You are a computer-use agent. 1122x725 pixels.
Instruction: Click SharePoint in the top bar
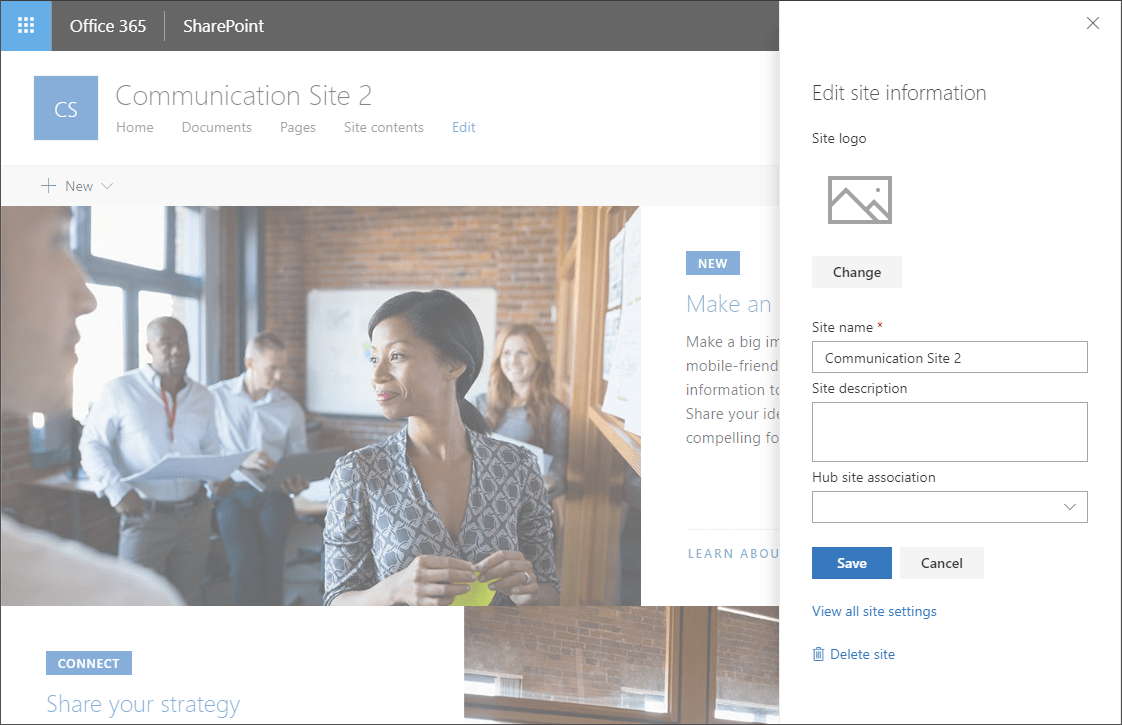click(222, 25)
